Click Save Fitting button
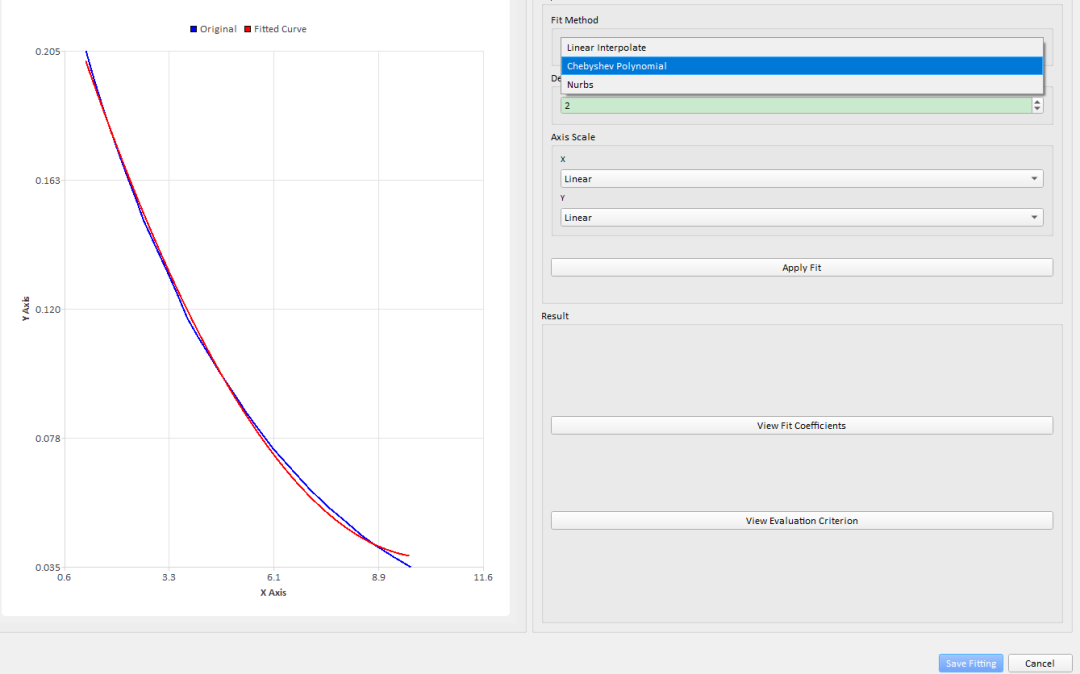 970,664
